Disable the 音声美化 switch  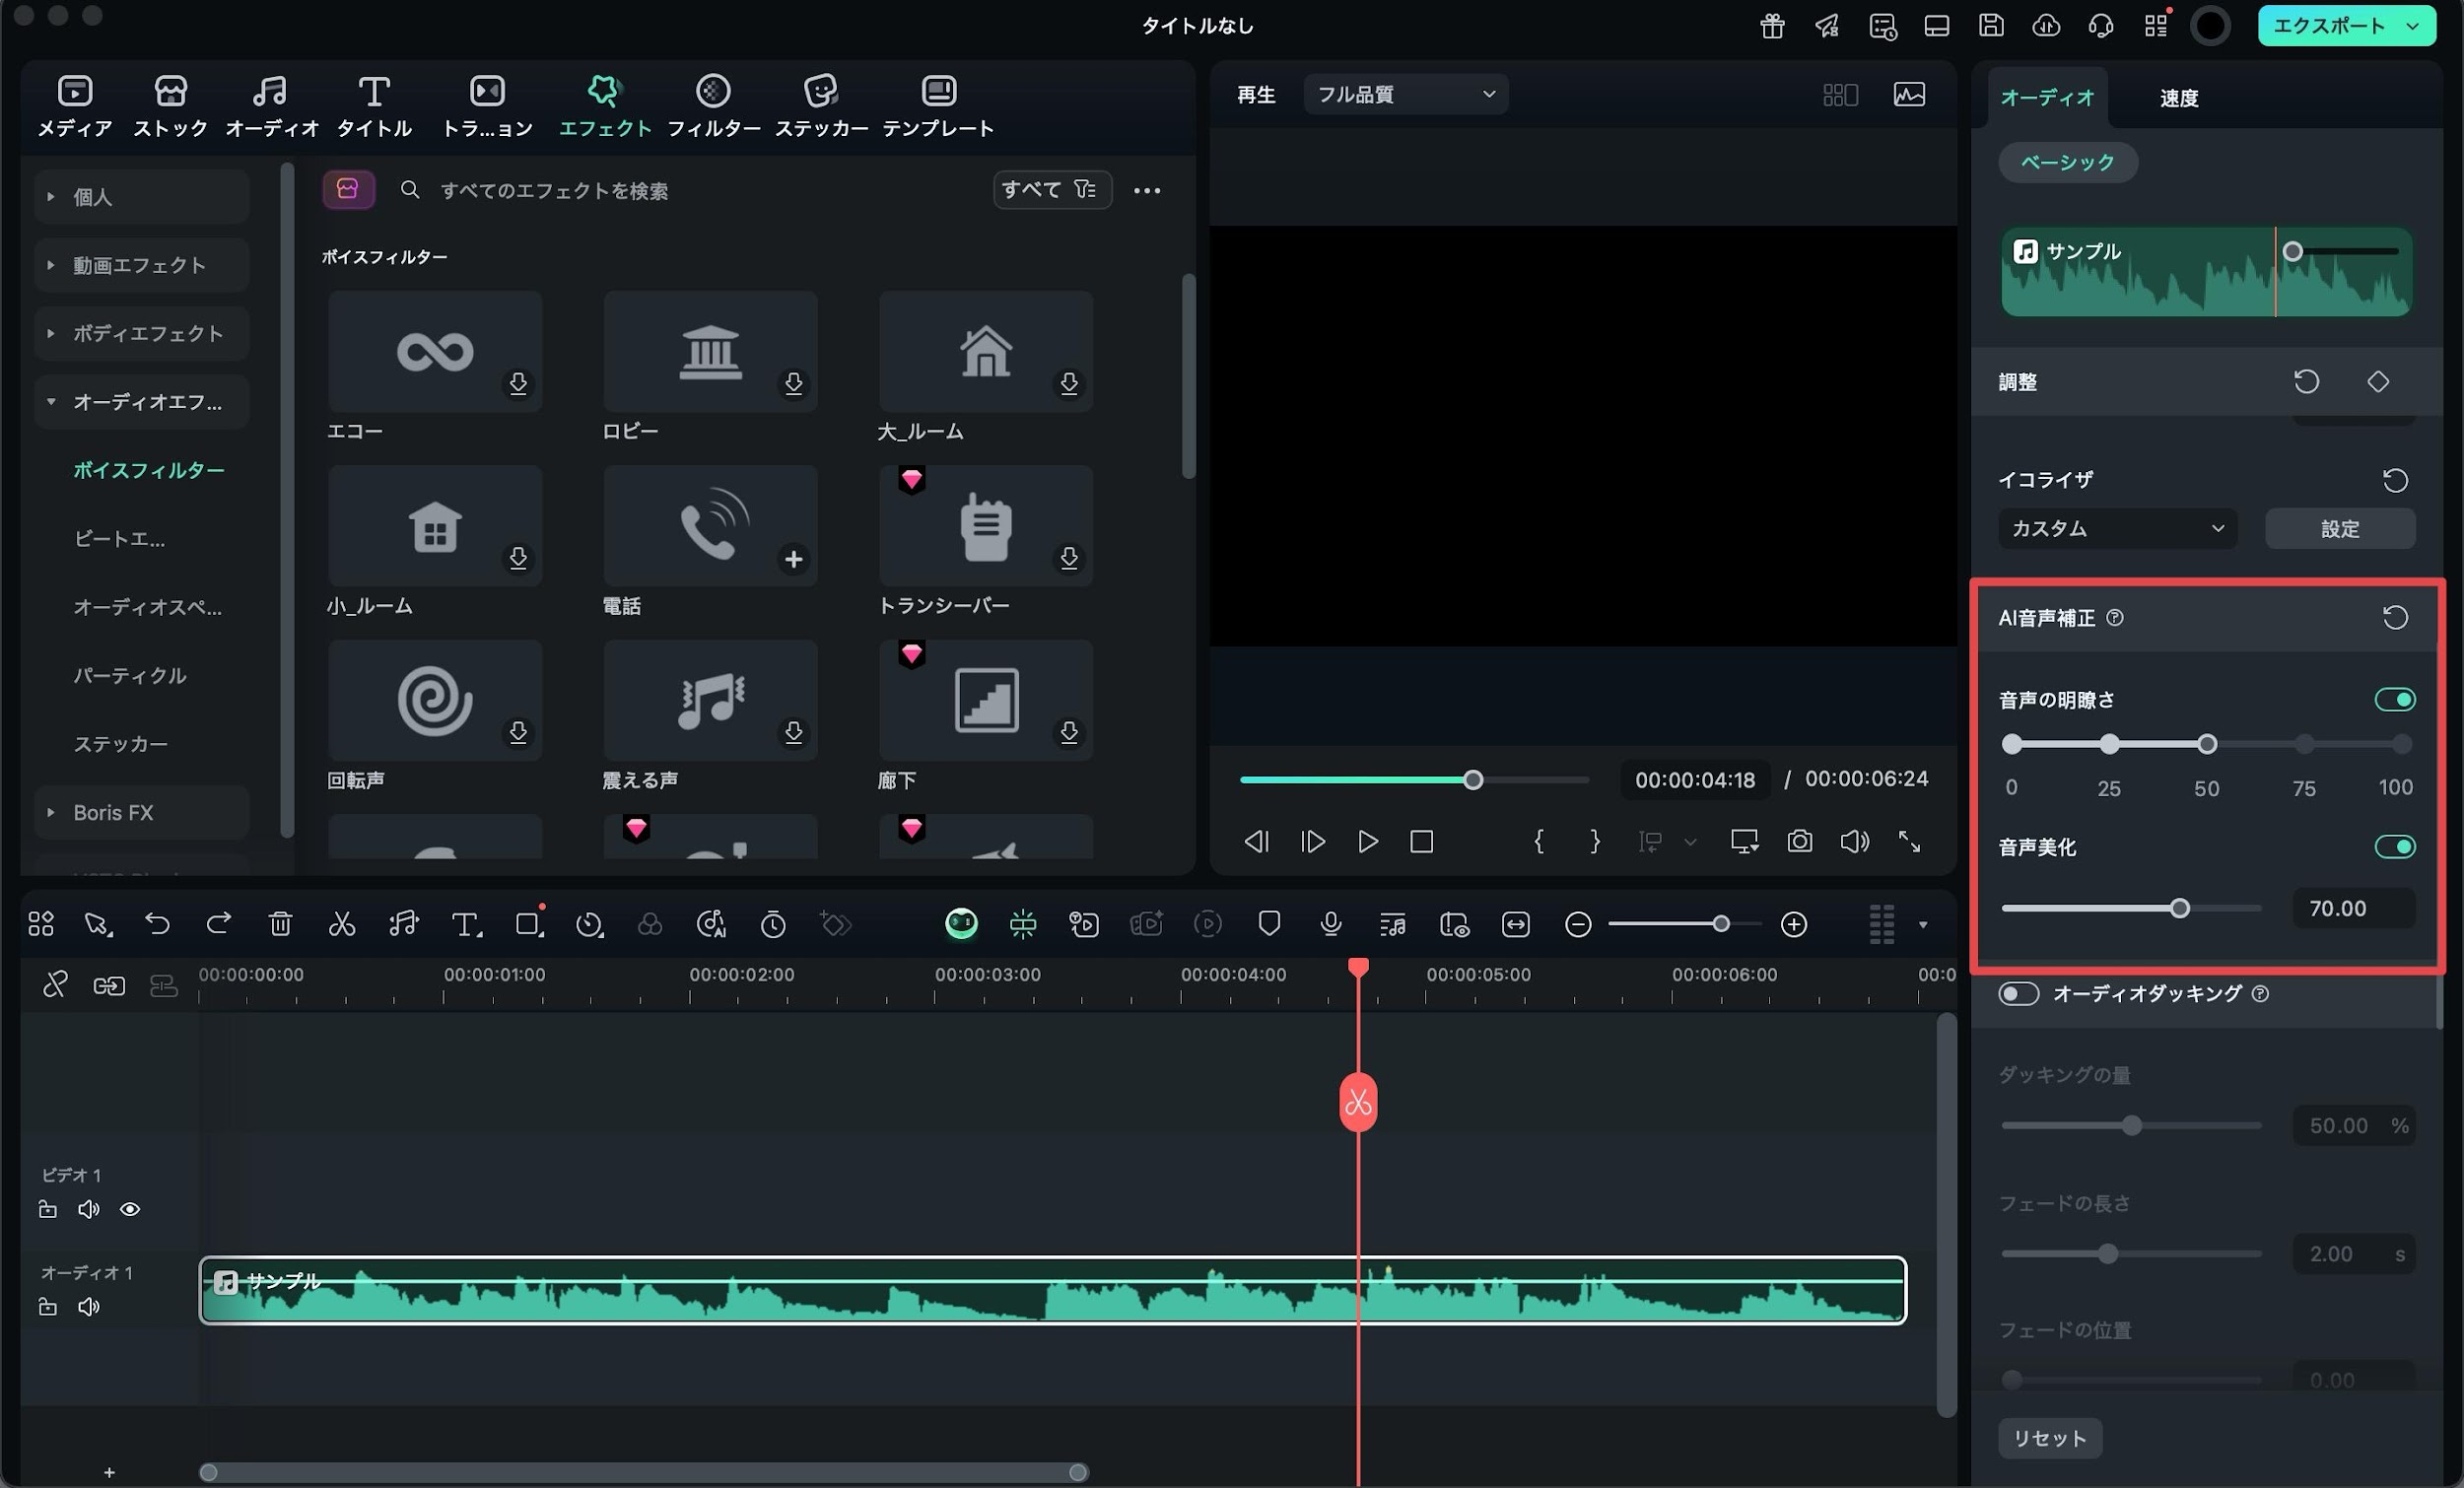point(2394,847)
